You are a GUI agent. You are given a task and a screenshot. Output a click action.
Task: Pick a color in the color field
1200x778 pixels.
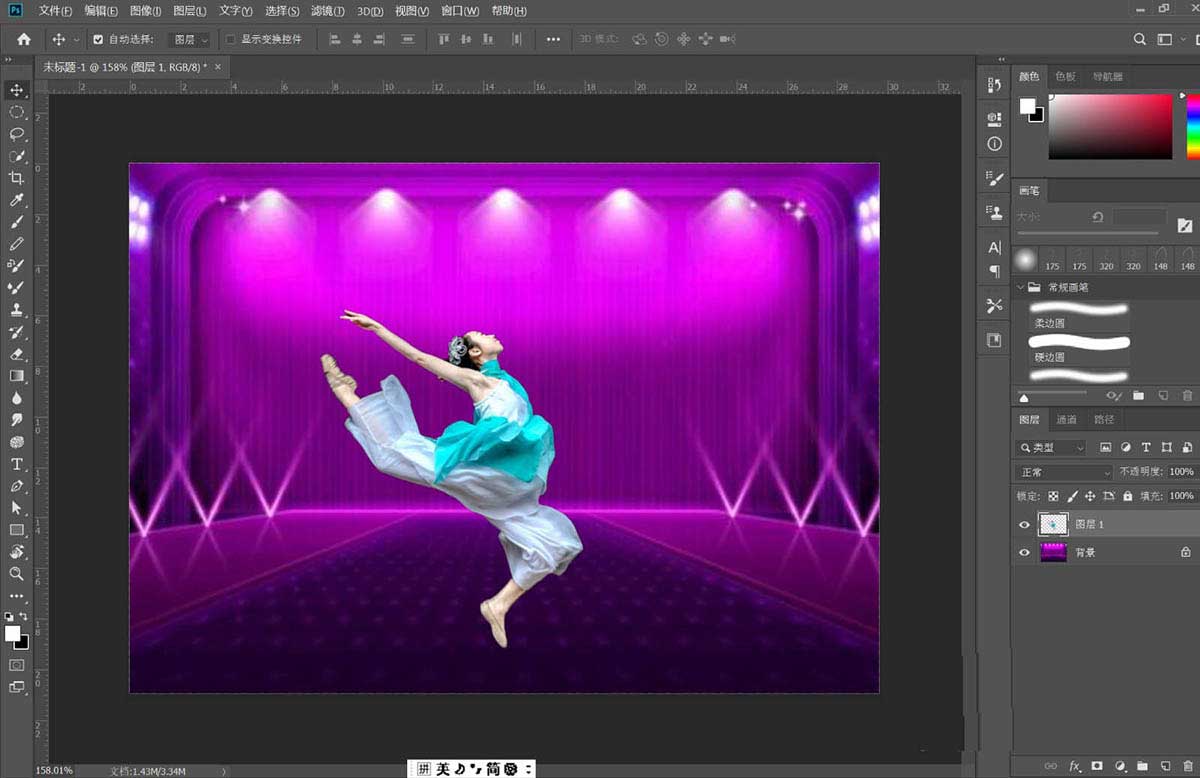[x=1110, y=126]
